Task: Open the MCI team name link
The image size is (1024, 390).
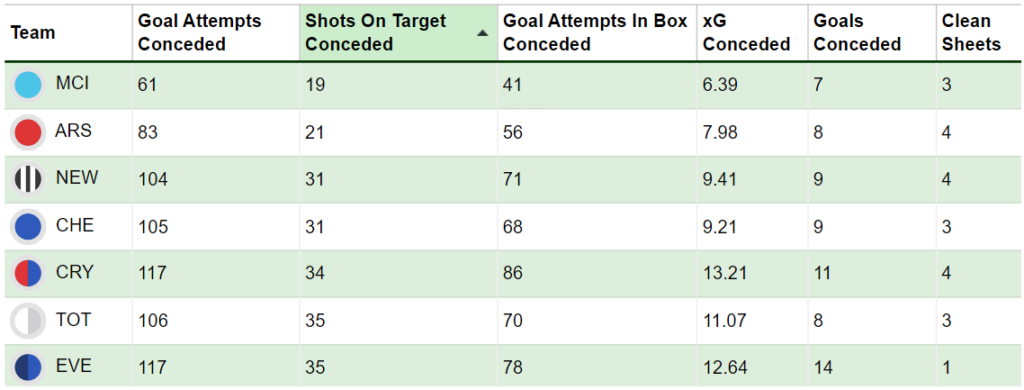Action: pyautogui.click(x=72, y=84)
